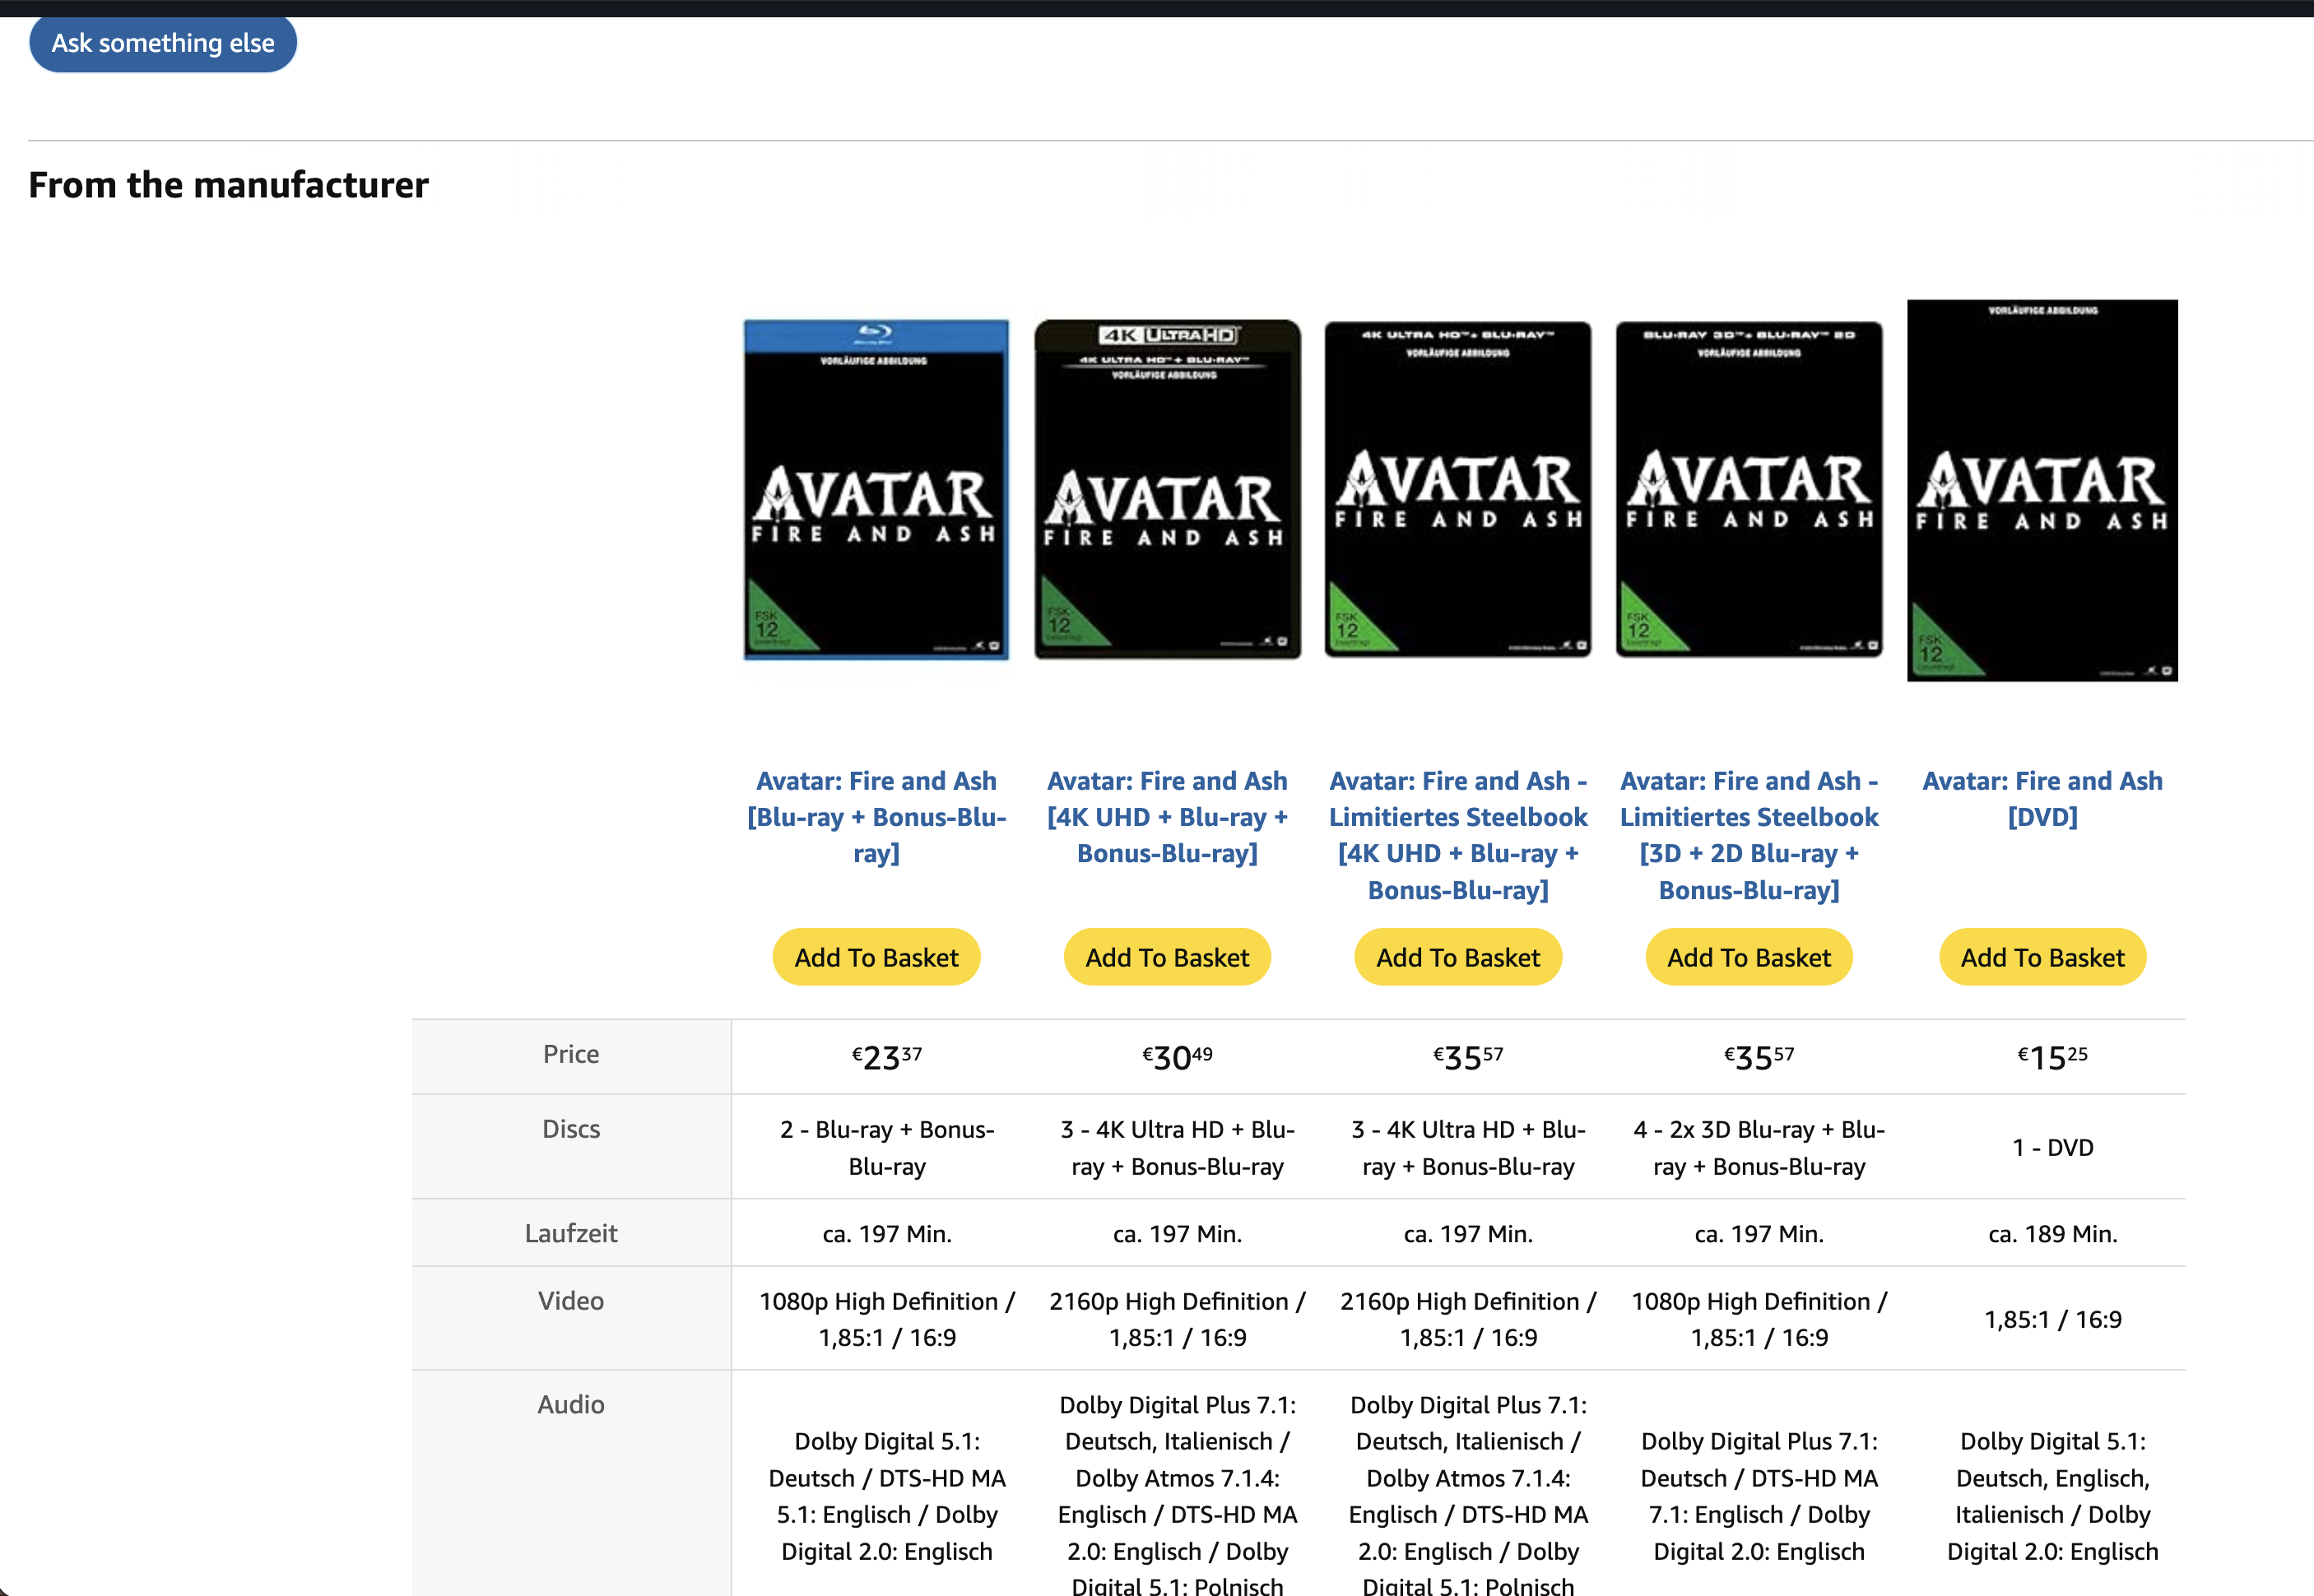Click the "Ask something else" button
This screenshot has height=1596, width=2314.
coord(163,43)
